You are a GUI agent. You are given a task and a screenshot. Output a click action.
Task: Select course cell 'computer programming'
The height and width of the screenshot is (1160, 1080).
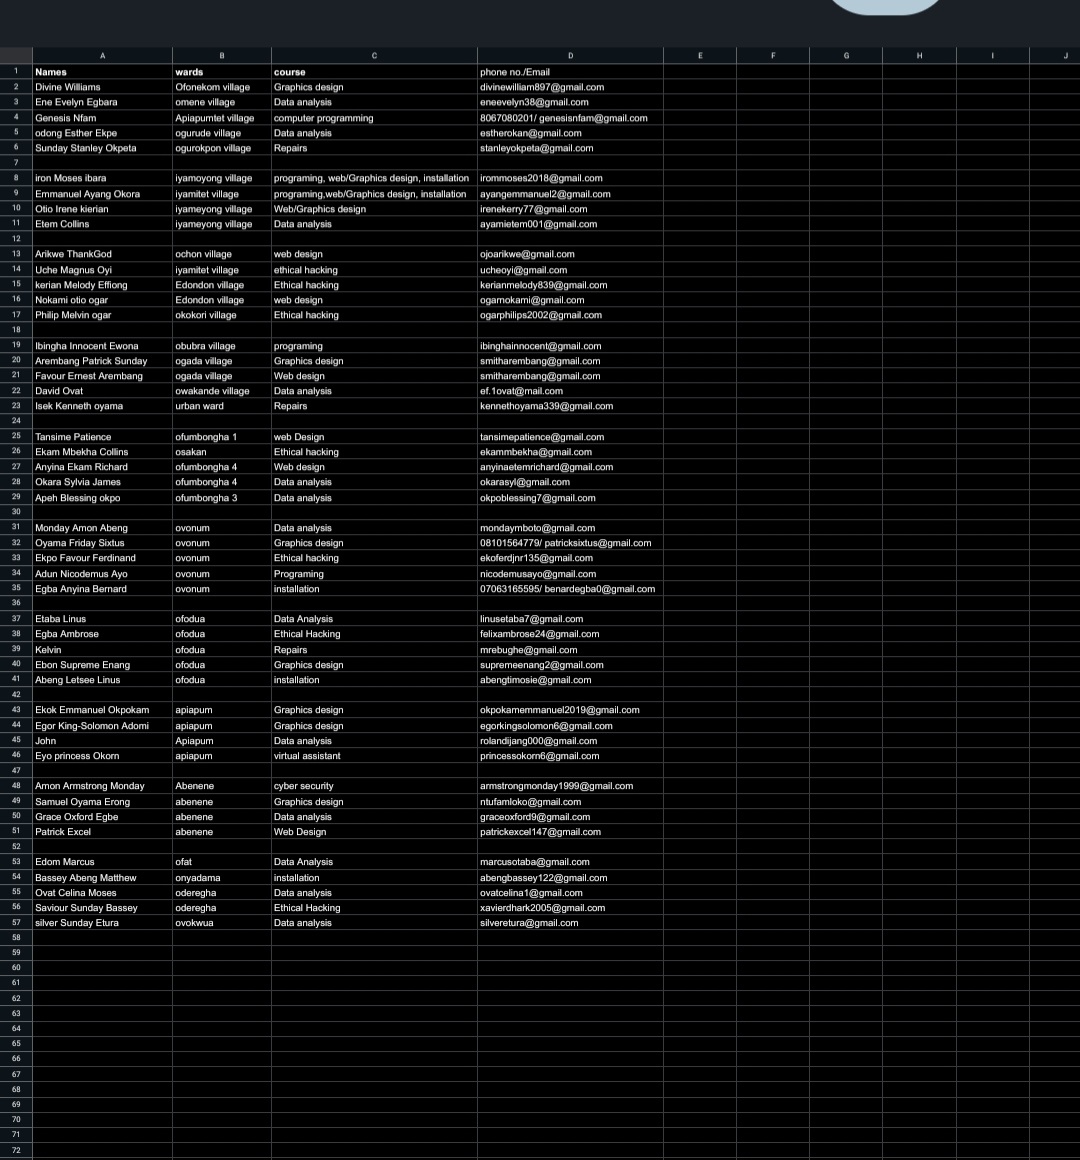coord(374,118)
